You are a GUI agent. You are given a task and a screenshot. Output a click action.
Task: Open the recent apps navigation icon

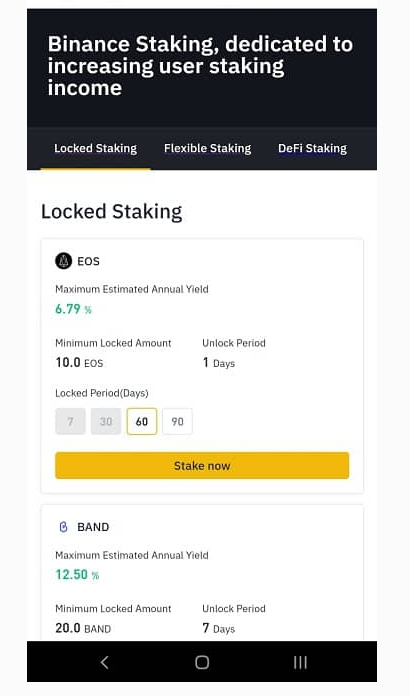click(300, 662)
